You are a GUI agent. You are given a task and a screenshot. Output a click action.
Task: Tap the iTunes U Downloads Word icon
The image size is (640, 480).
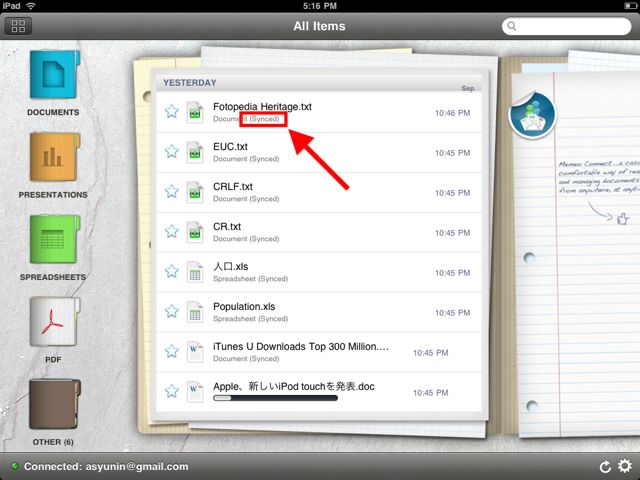tap(195, 352)
